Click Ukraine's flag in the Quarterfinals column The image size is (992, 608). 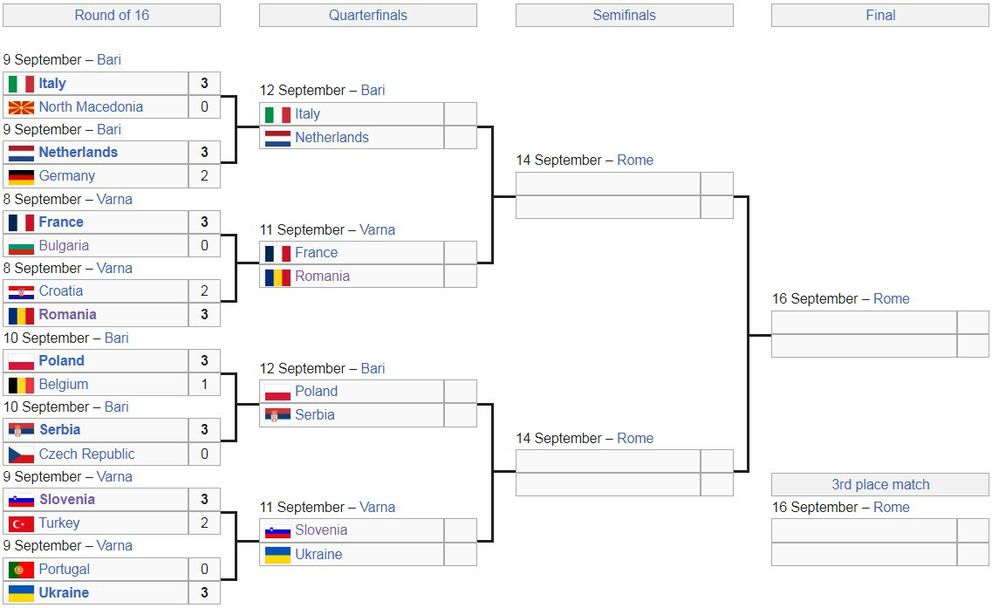[x=277, y=554]
